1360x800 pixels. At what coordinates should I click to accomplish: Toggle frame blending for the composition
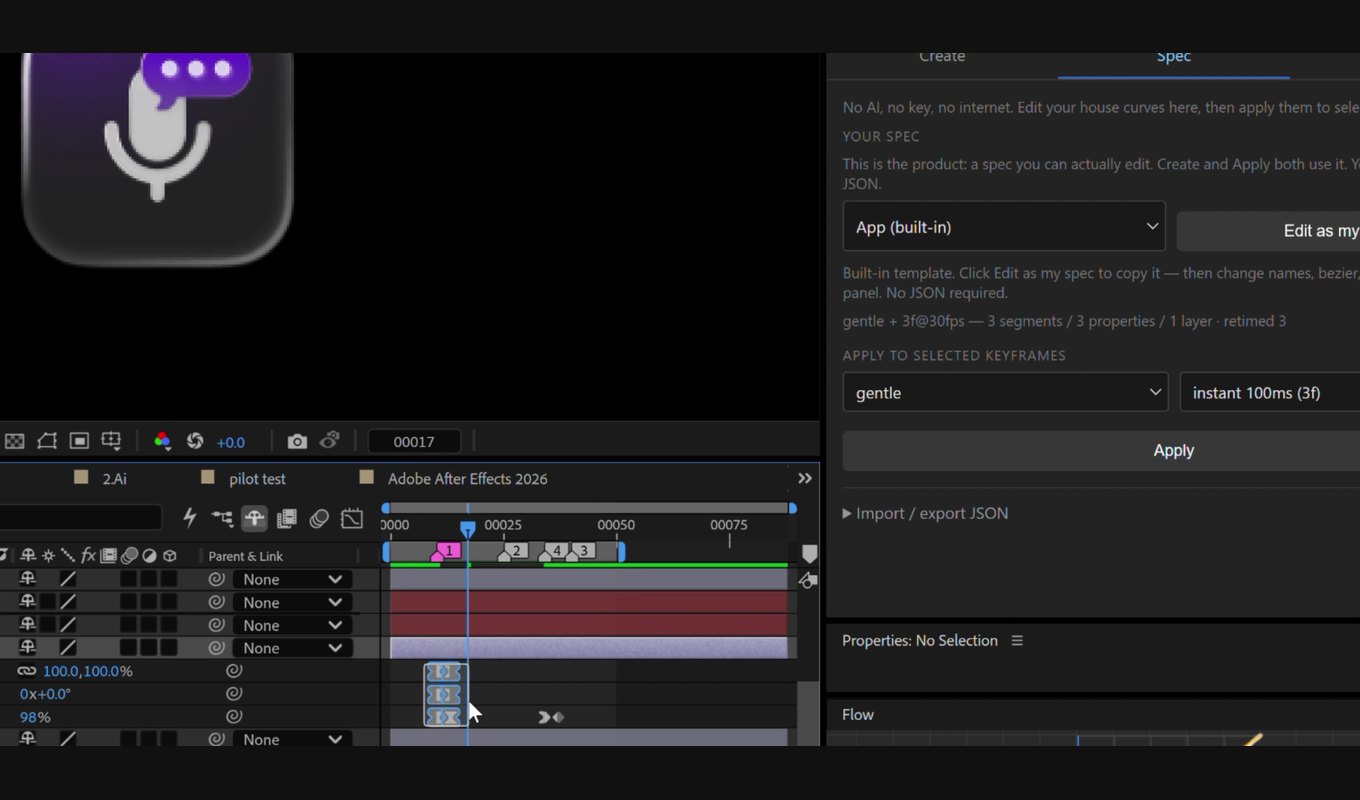(286, 518)
